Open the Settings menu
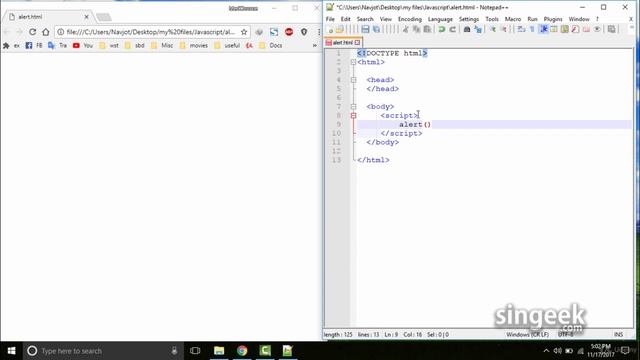Viewport: 640px width, 360px height. 469,19
